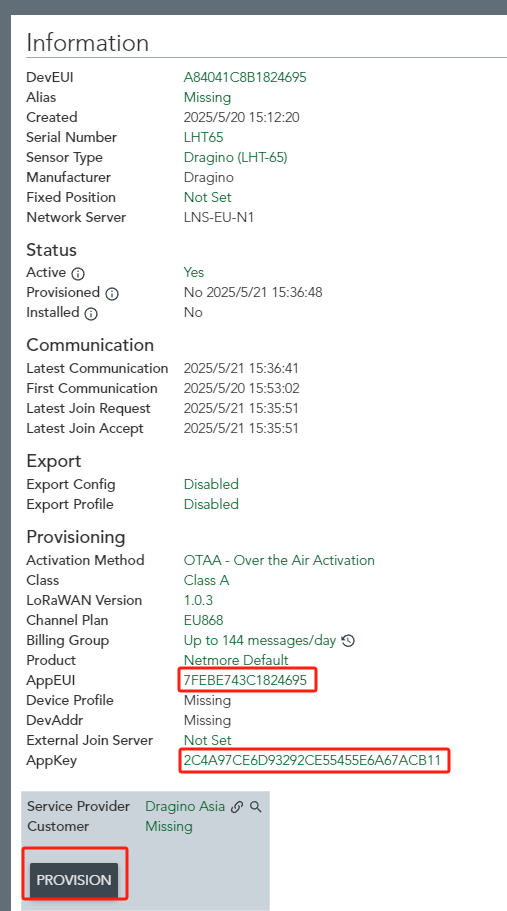The width and height of the screenshot is (507, 911).
Task: Toggle Export Profile Disabled setting
Action: tap(211, 504)
